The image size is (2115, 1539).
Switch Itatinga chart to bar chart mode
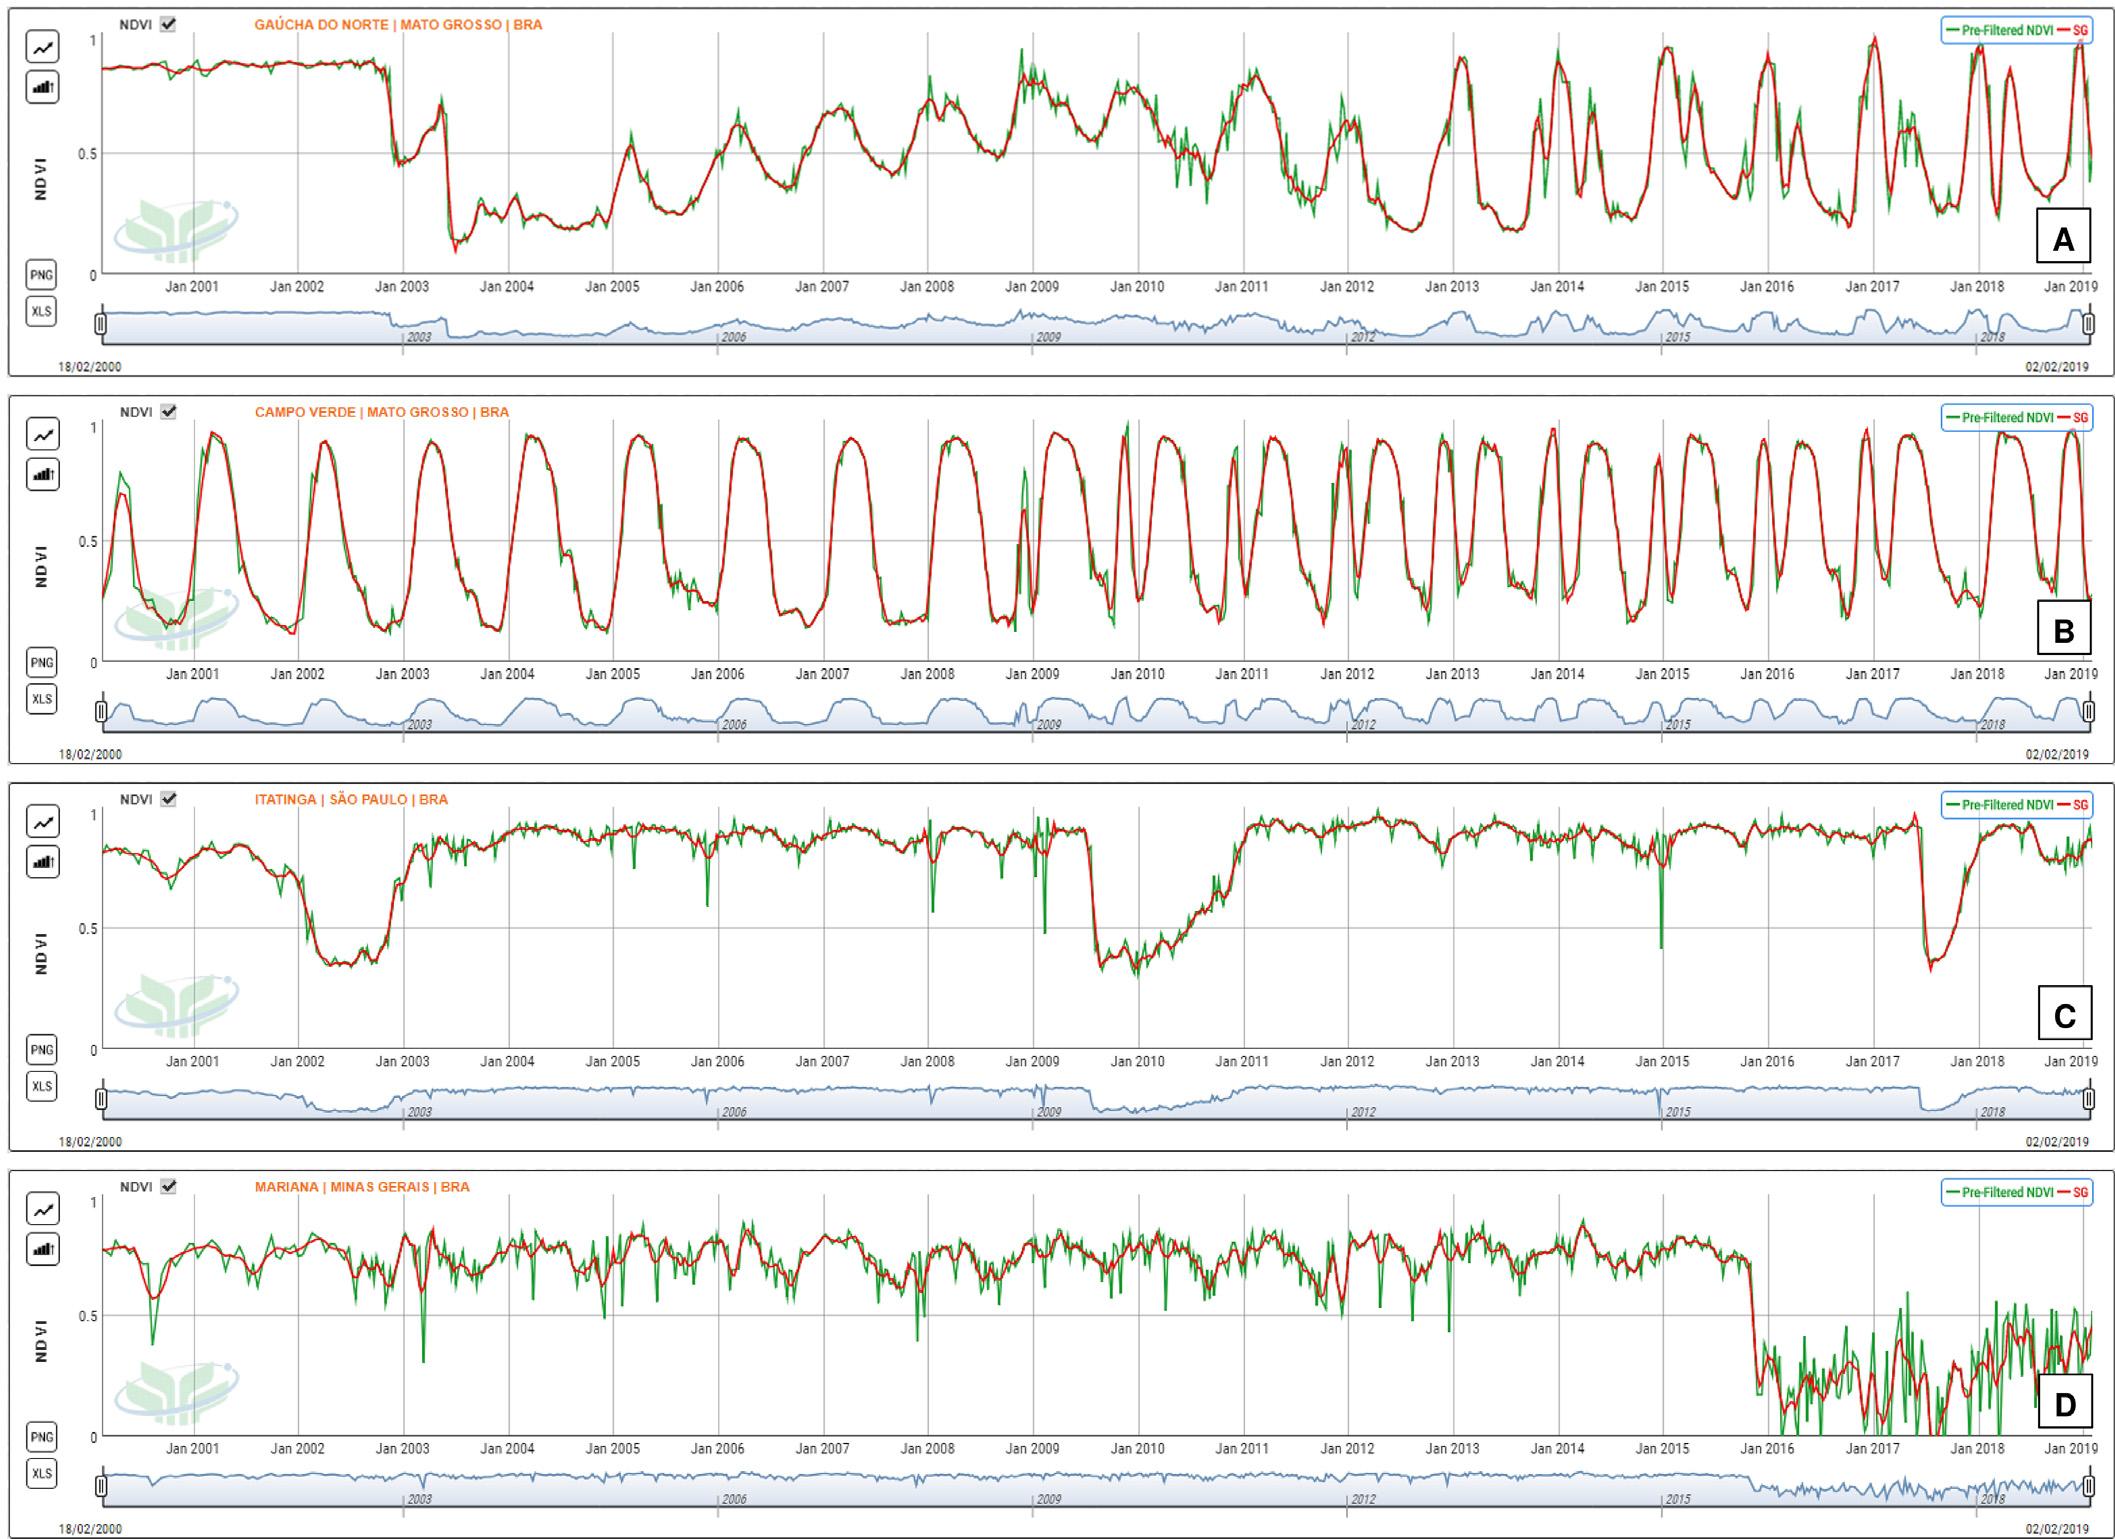[x=42, y=861]
